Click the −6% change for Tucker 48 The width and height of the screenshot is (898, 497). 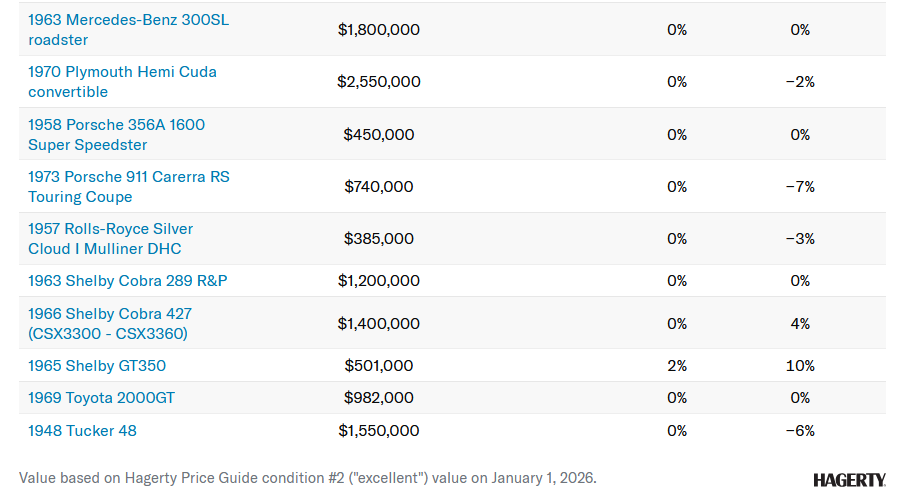point(800,431)
